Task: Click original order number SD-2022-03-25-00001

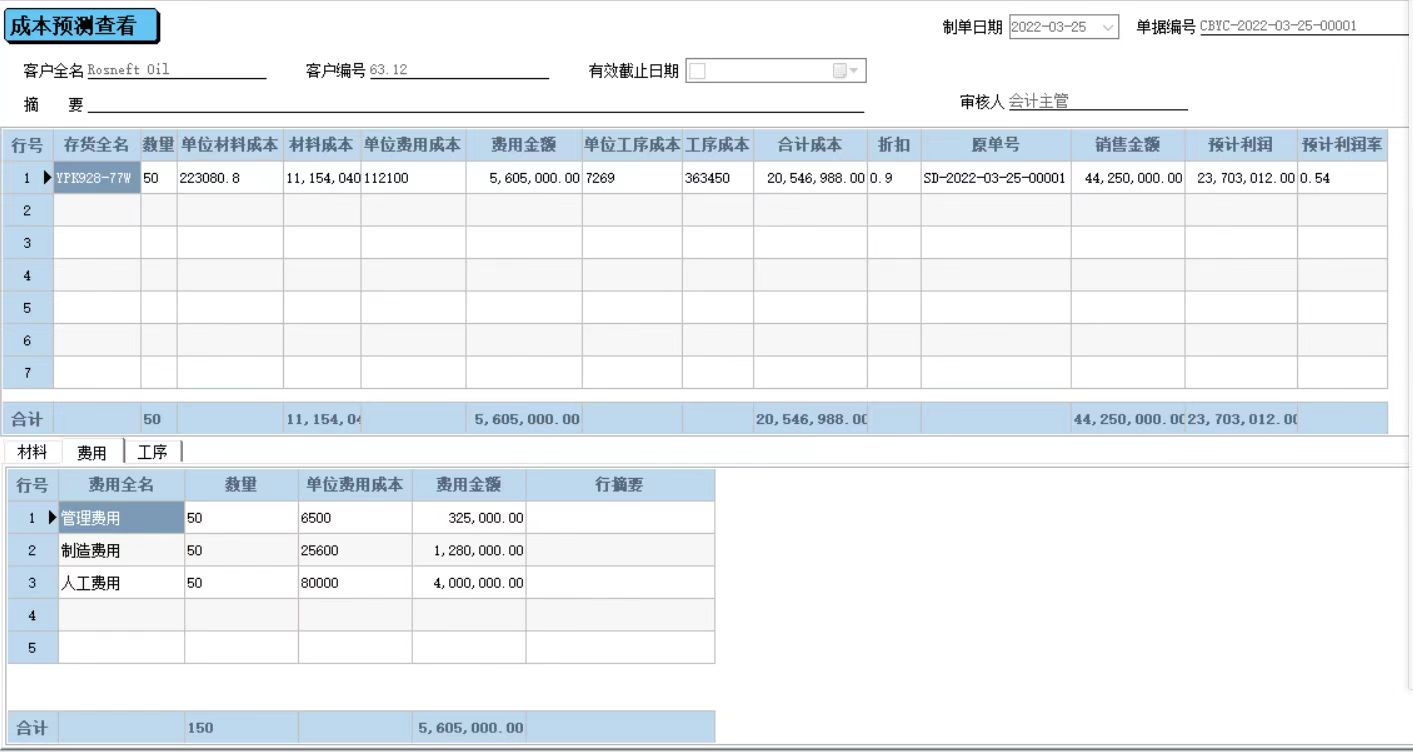Action: [x=995, y=178]
